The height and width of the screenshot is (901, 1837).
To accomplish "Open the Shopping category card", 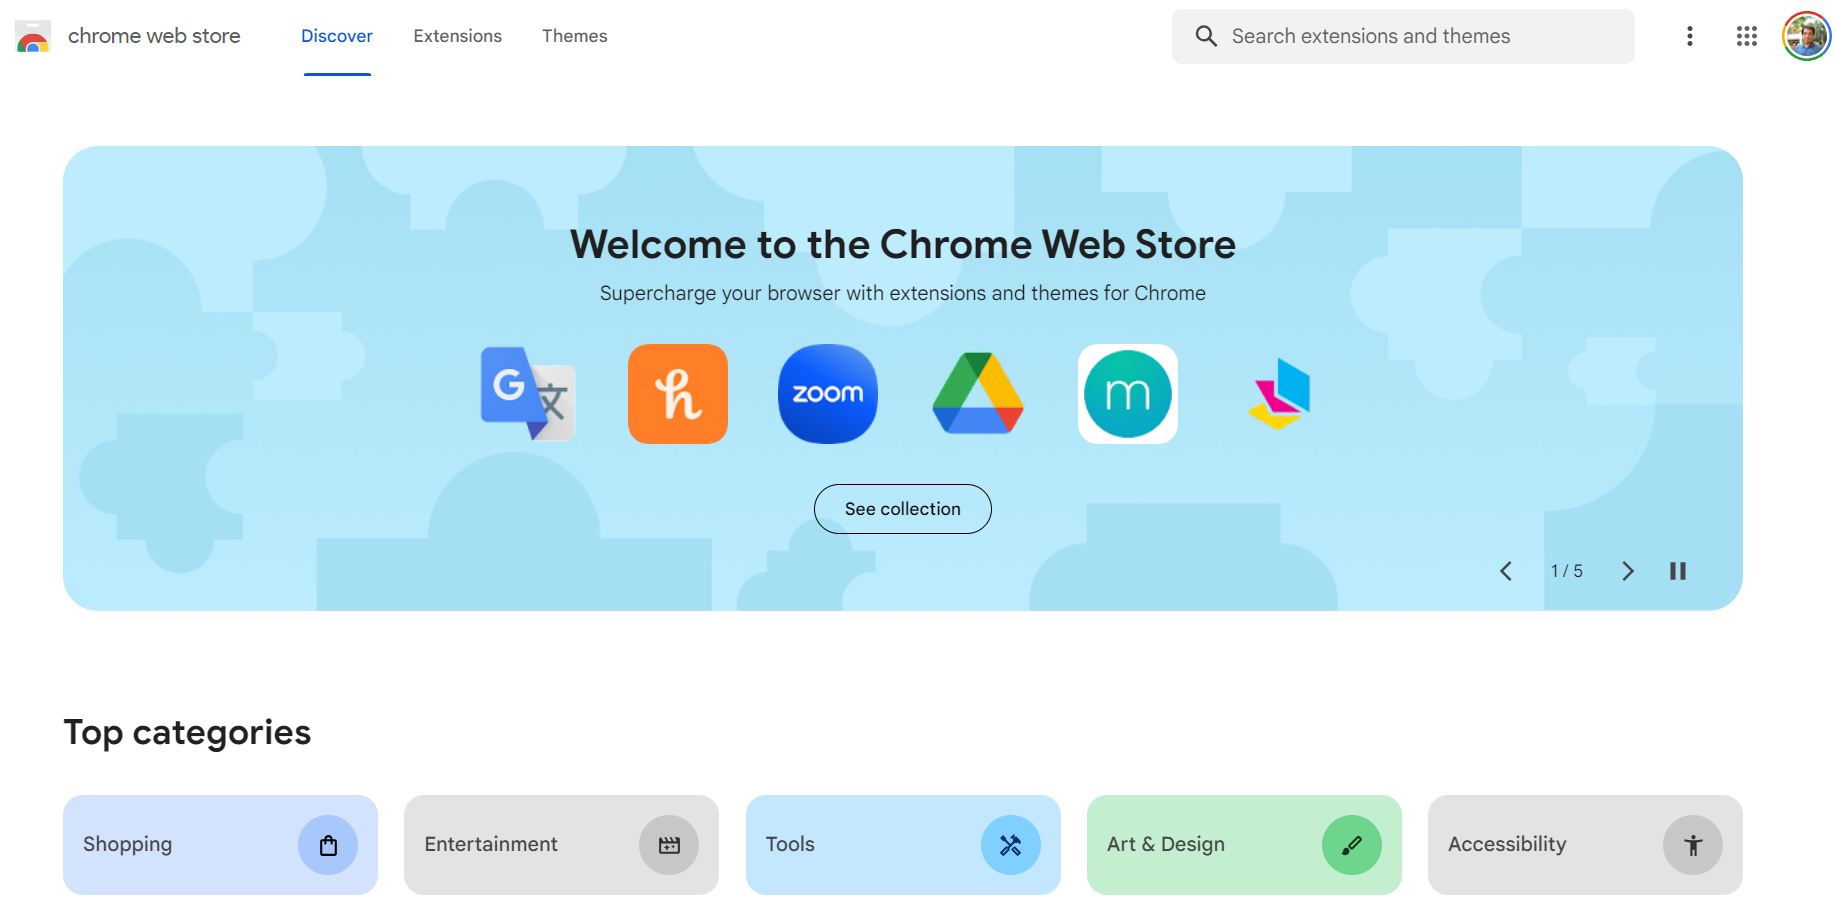I will click(220, 845).
